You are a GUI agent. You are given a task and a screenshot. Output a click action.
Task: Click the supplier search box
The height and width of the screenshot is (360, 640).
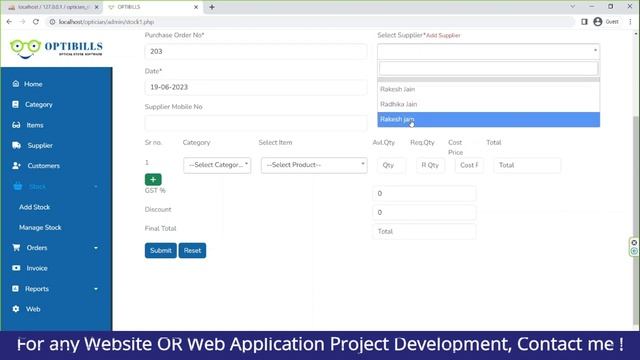pos(488,68)
